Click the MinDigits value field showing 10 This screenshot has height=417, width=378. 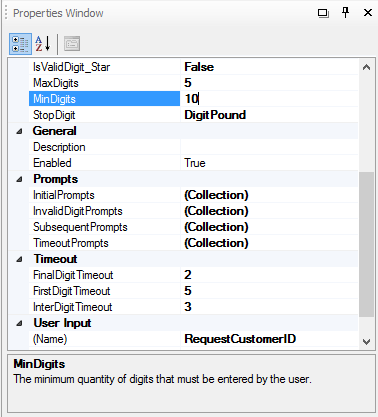point(269,99)
